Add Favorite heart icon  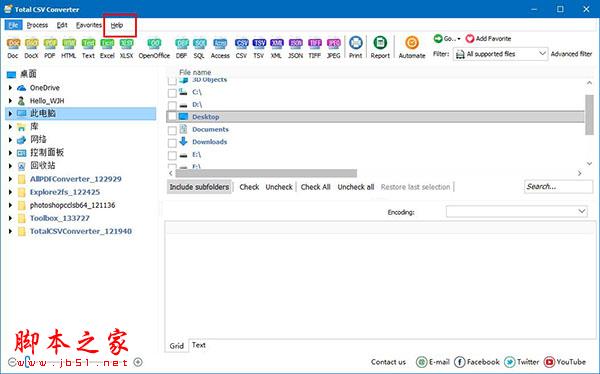(470, 39)
